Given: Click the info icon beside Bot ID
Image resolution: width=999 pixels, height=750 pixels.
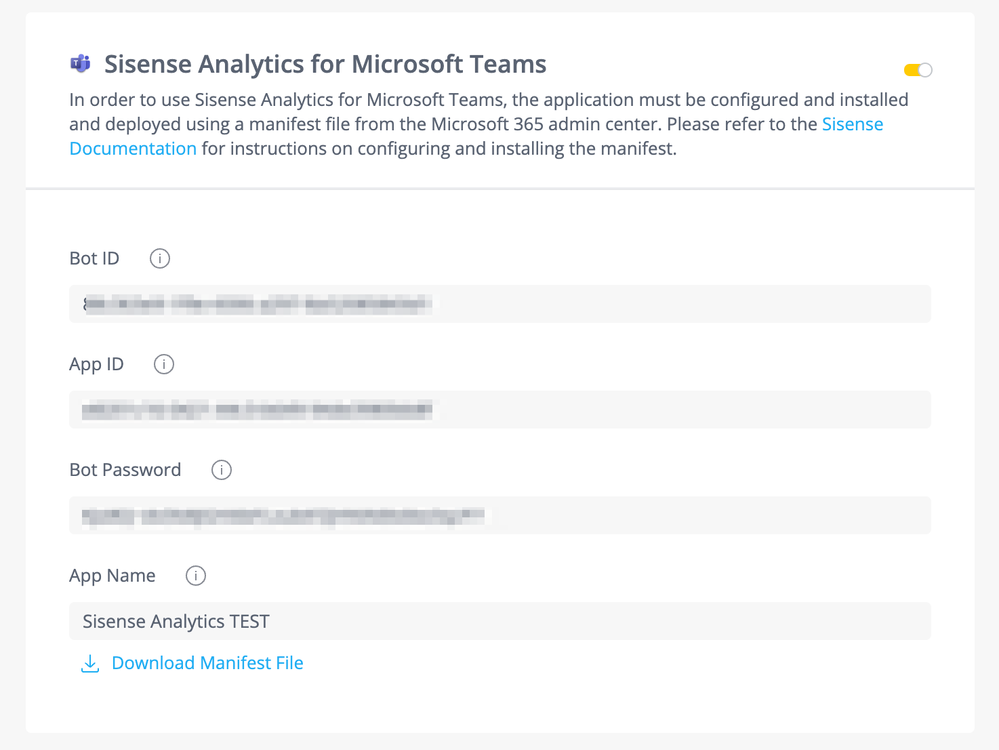Looking at the screenshot, I should pyautogui.click(x=160, y=258).
